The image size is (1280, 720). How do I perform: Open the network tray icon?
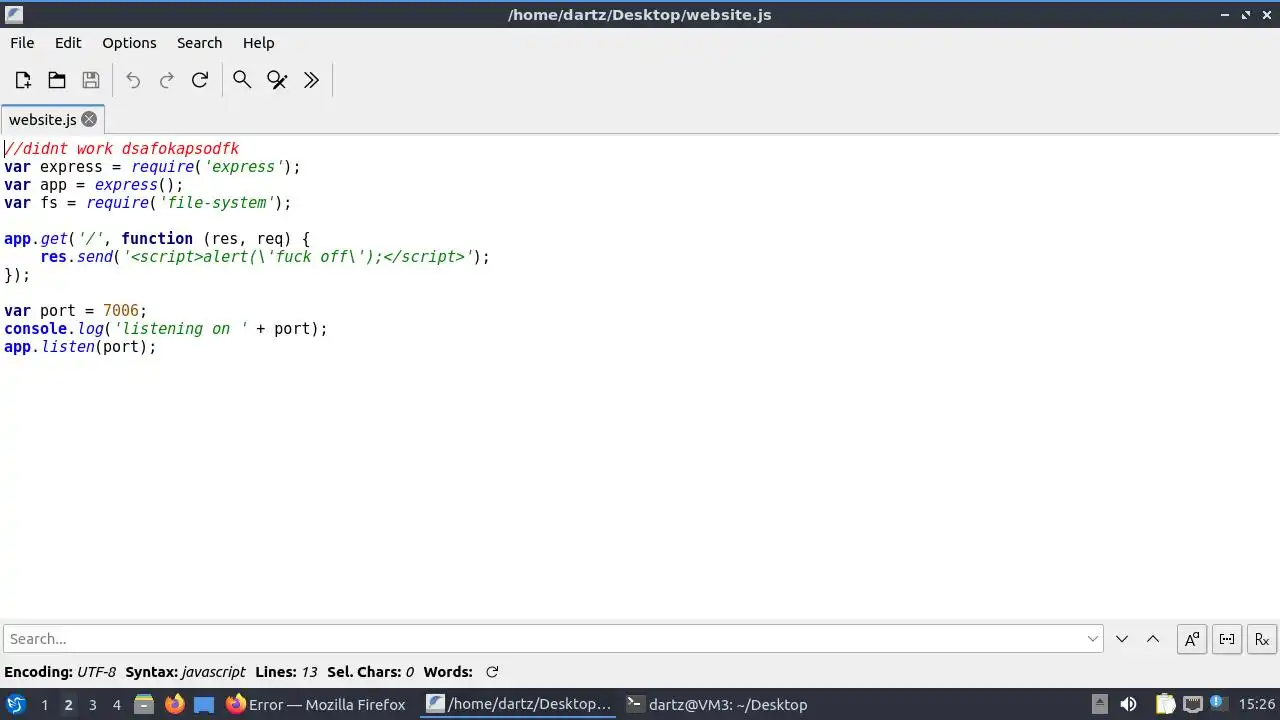1192,704
